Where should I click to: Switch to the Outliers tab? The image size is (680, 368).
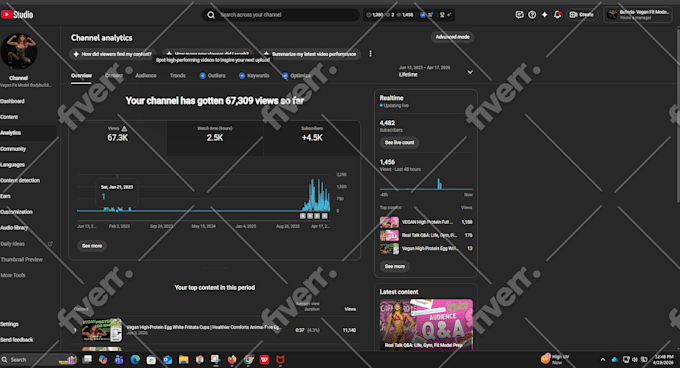[212, 76]
